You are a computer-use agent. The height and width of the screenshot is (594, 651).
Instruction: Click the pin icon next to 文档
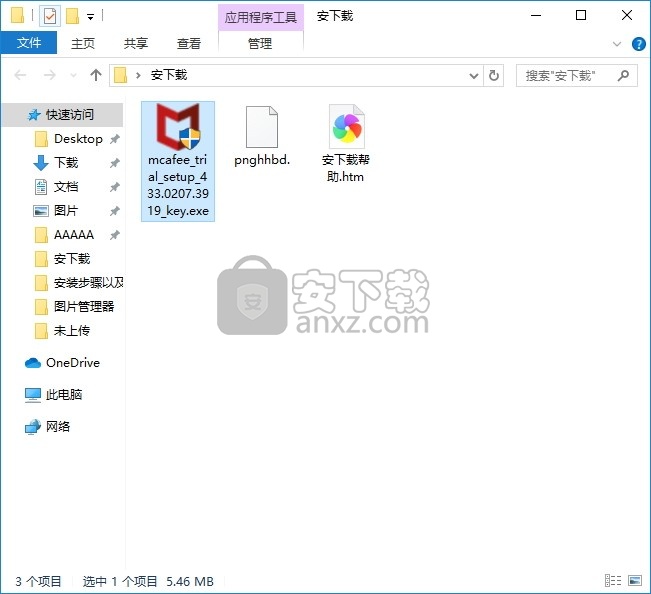[x=115, y=187]
